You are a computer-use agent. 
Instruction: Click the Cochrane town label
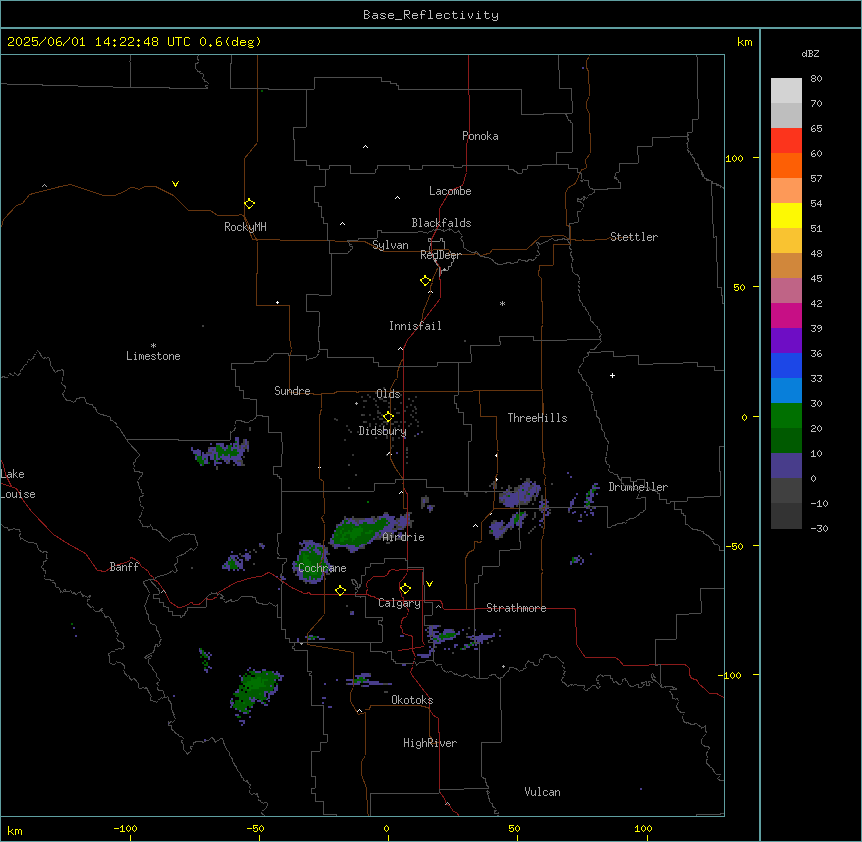point(322,568)
